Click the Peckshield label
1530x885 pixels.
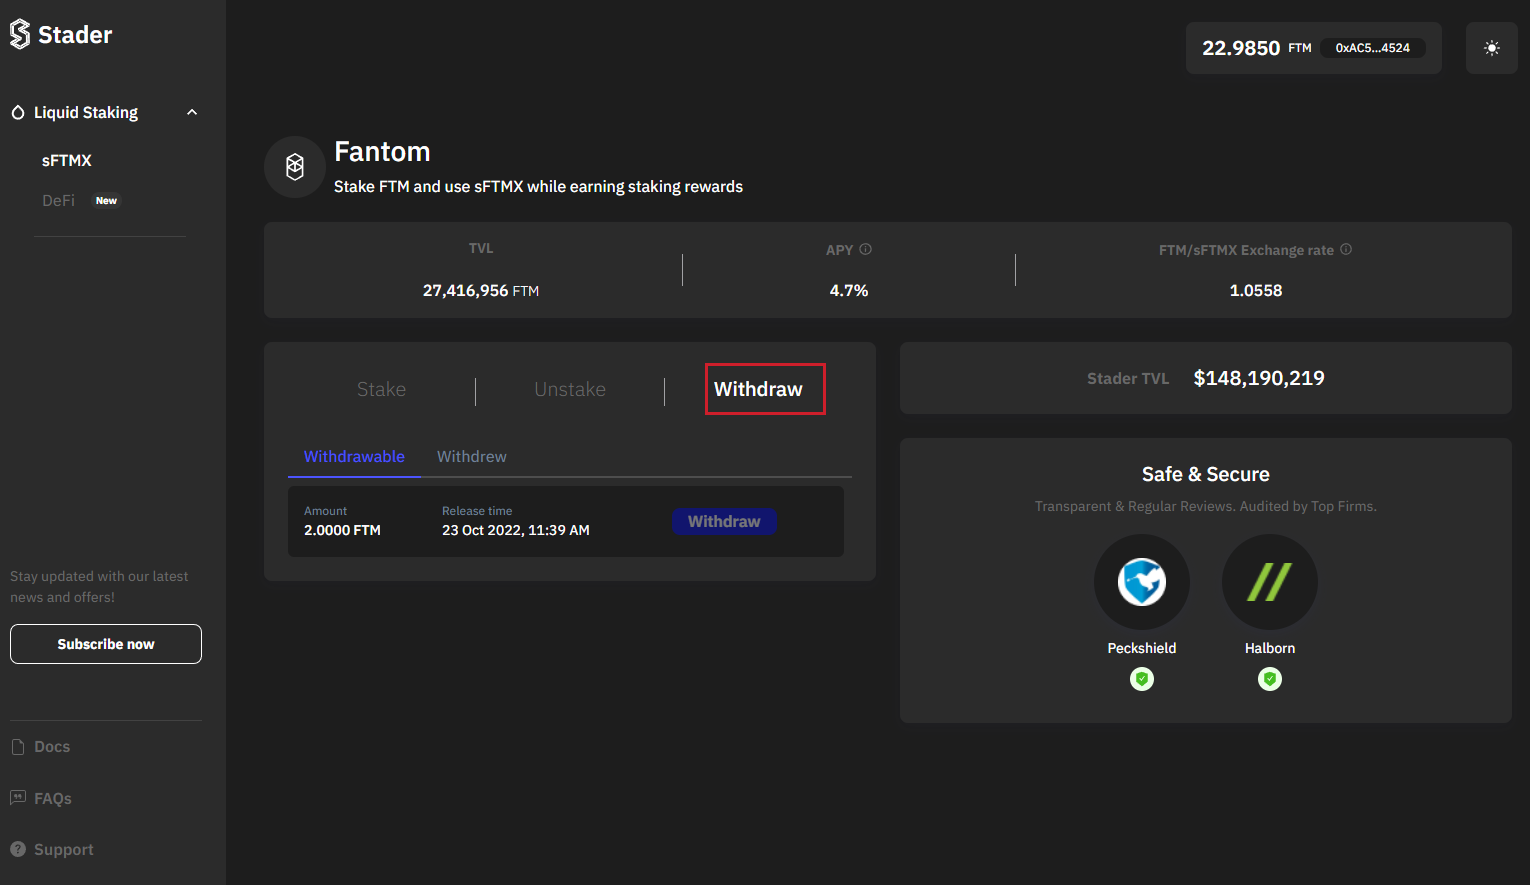click(x=1142, y=648)
